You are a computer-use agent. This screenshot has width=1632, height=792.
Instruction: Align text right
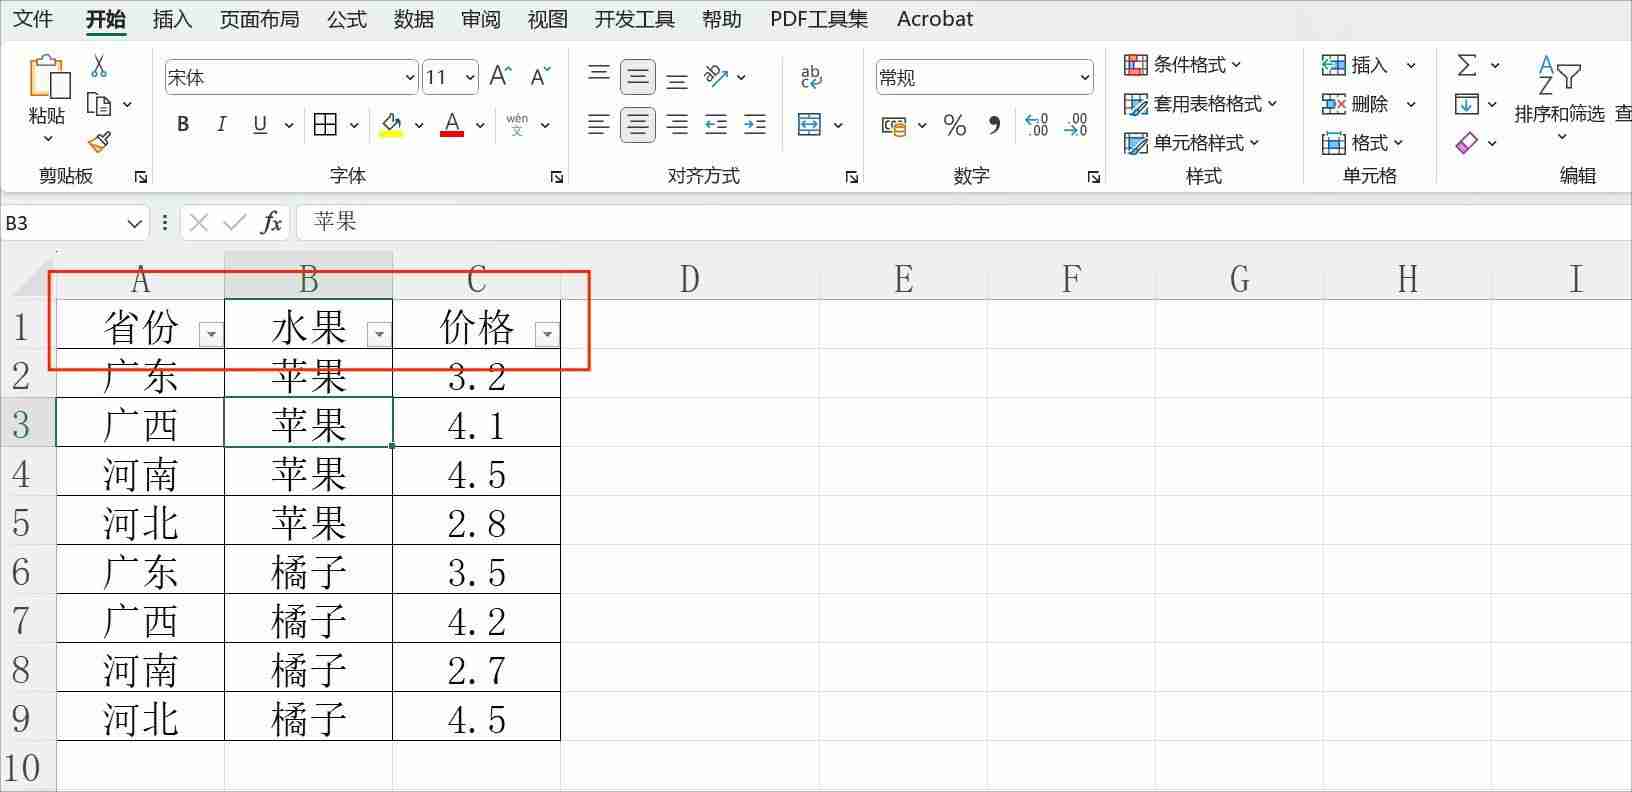(677, 124)
